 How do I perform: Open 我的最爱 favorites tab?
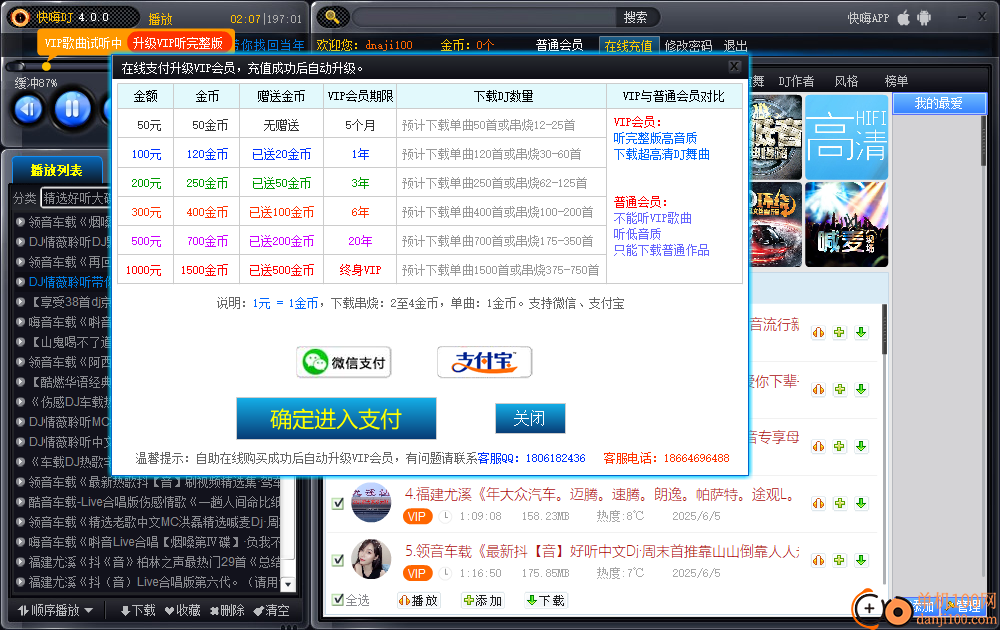click(939, 103)
